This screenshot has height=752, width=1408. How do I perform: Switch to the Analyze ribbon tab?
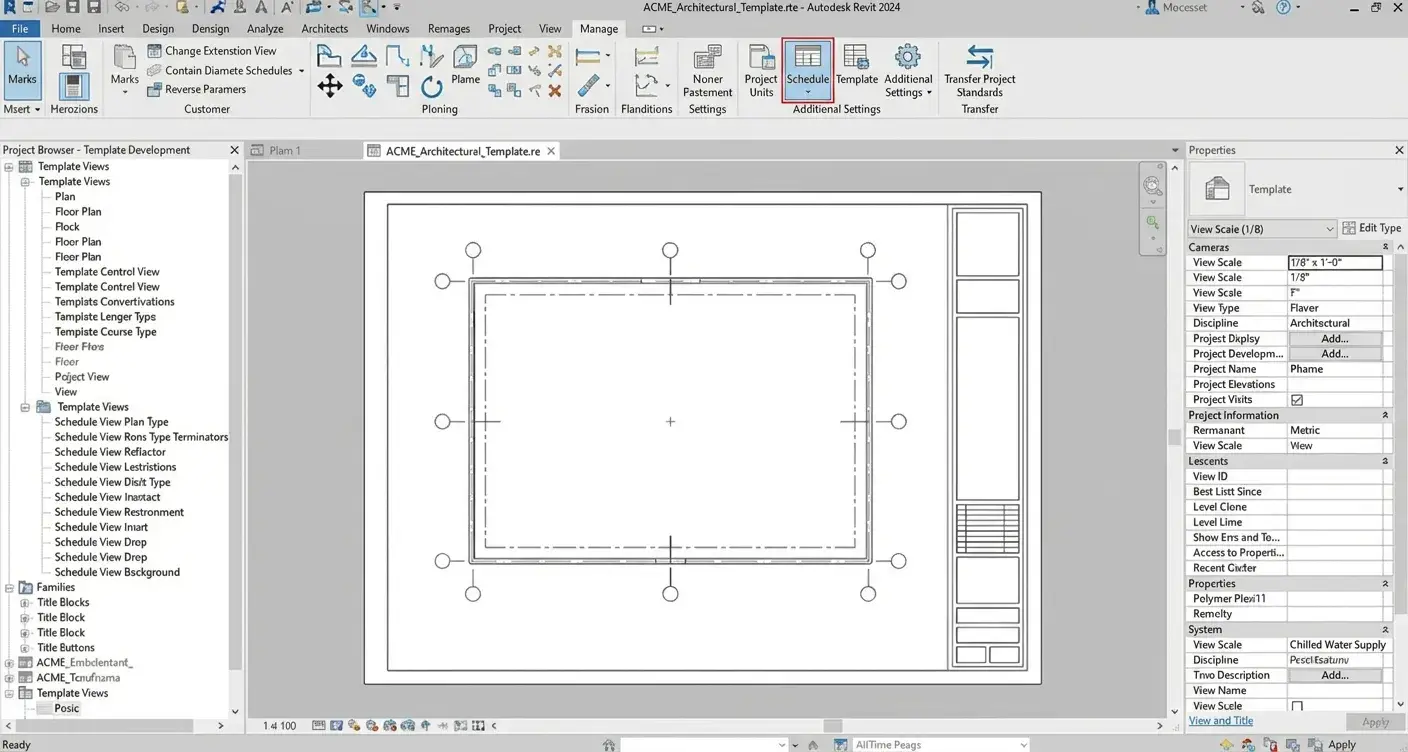pos(265,29)
